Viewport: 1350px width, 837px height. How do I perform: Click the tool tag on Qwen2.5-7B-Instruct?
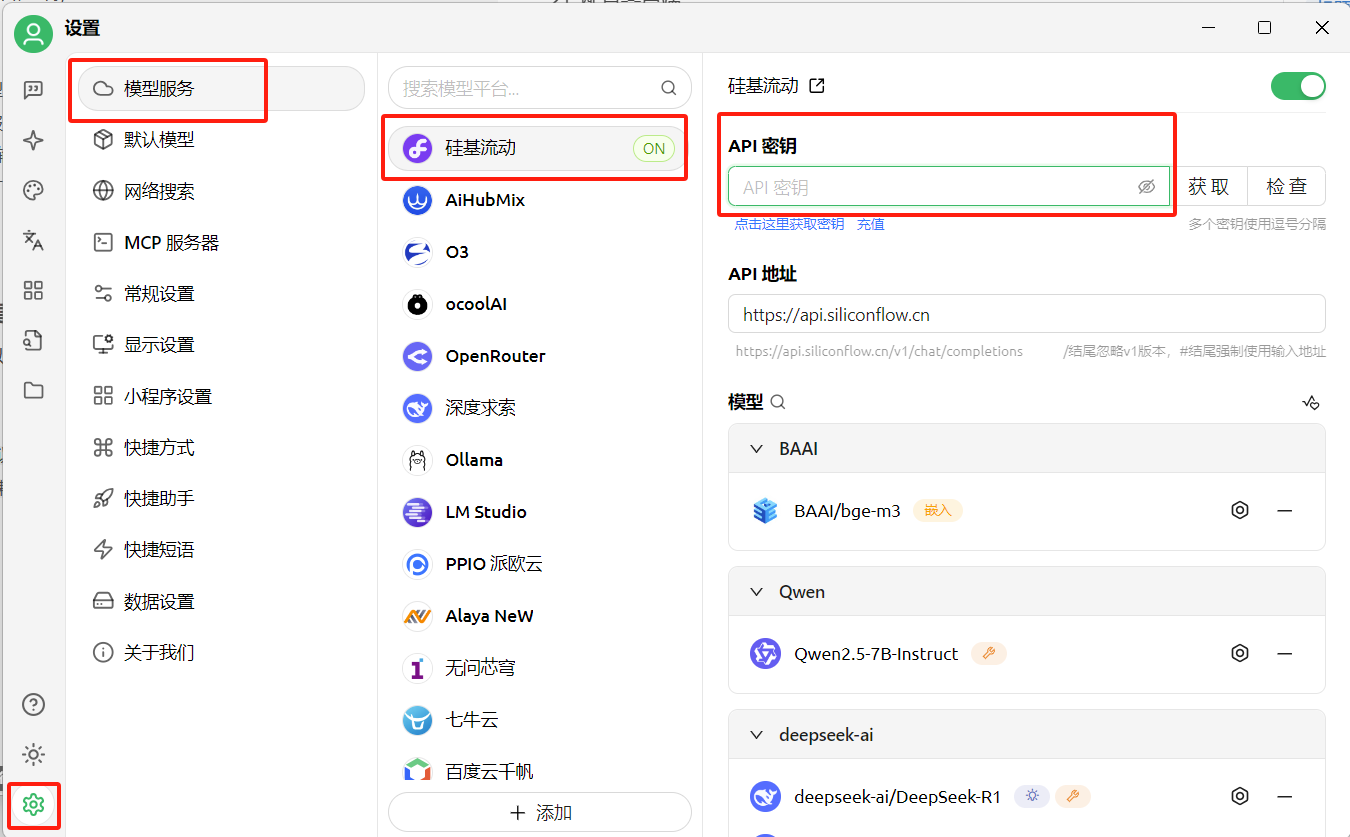tap(989, 653)
